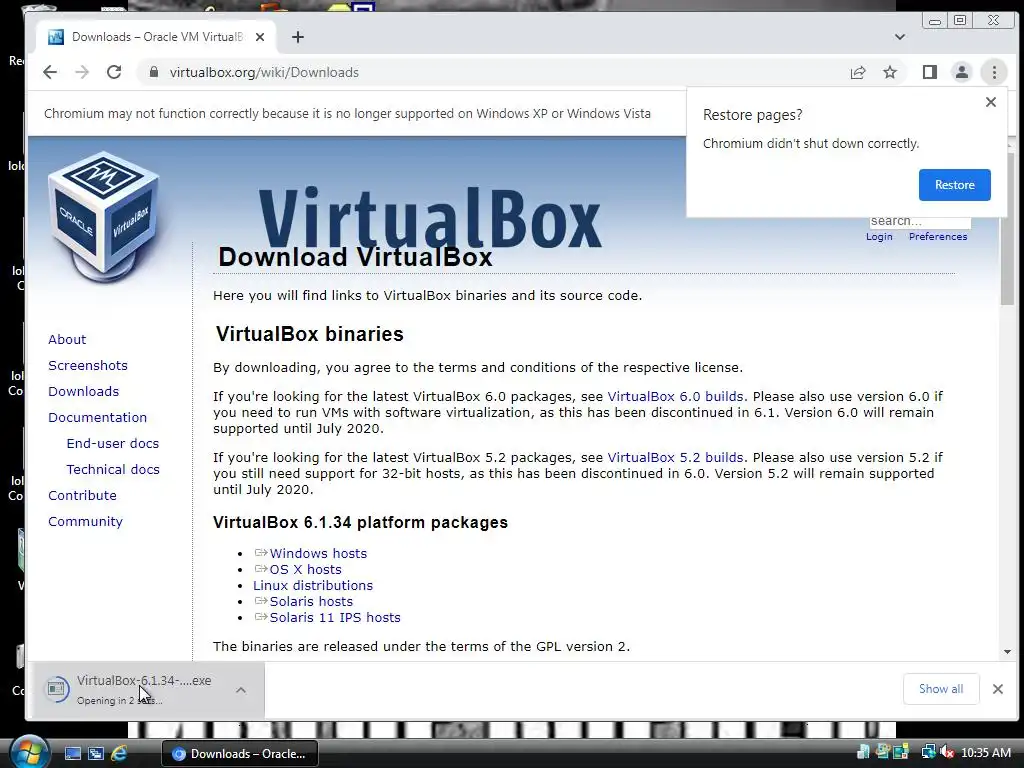Go back with the browser back arrow
Screen dimensions: 1024x768
[50, 72]
